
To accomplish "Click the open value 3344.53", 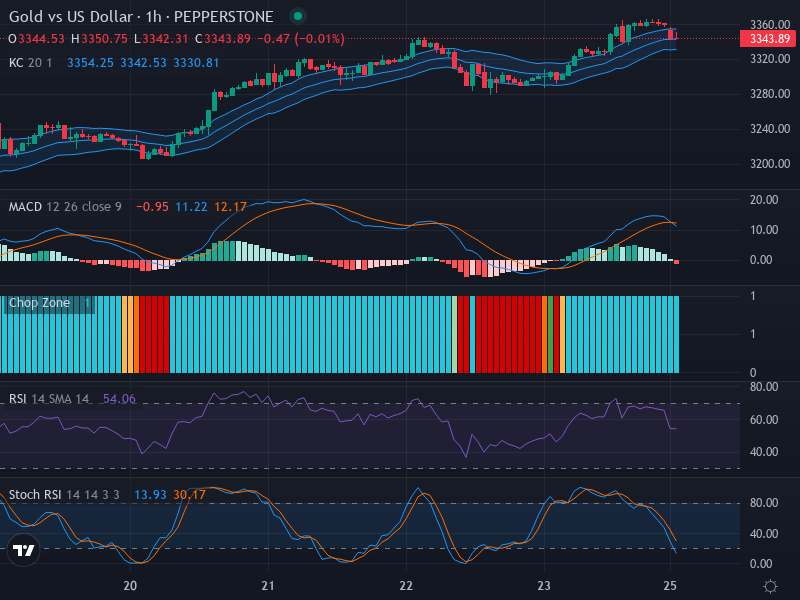I will coord(41,39).
